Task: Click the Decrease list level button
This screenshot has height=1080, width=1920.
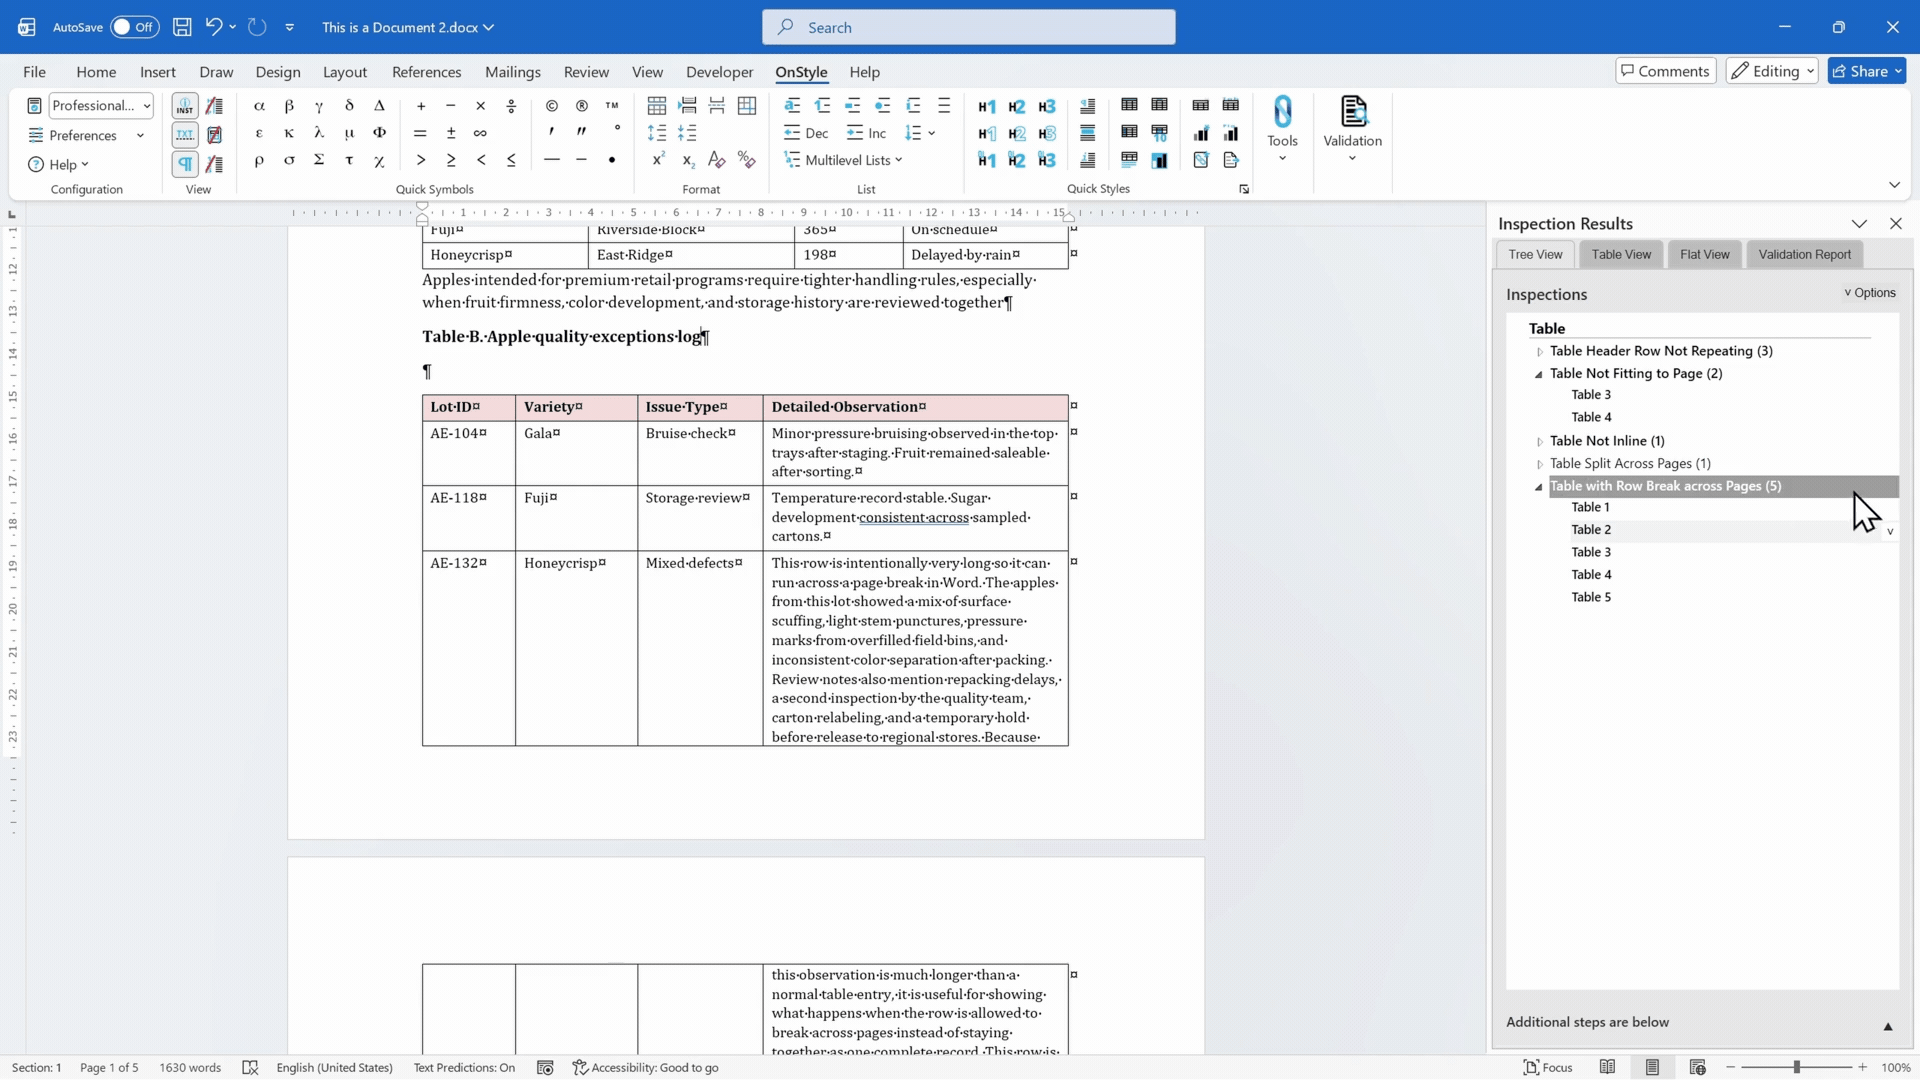Action: tap(806, 133)
